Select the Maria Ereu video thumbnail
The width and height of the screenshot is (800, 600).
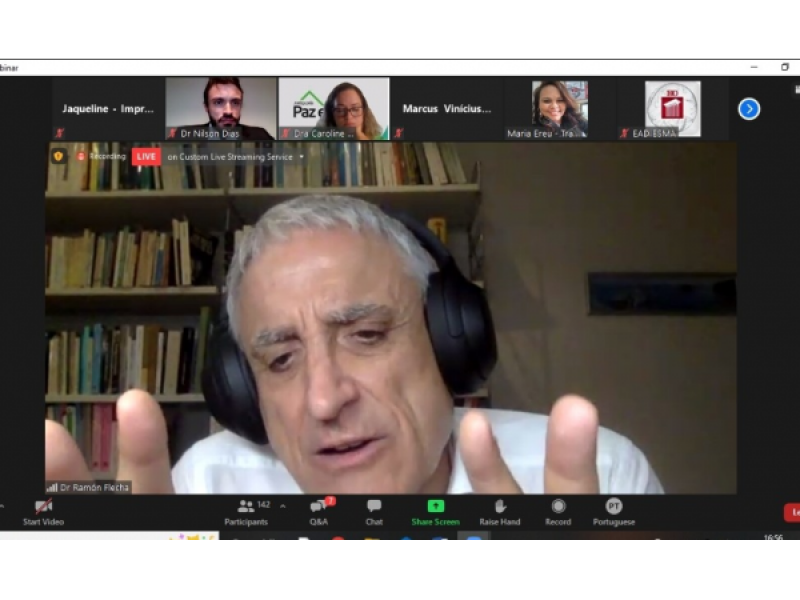(x=559, y=109)
